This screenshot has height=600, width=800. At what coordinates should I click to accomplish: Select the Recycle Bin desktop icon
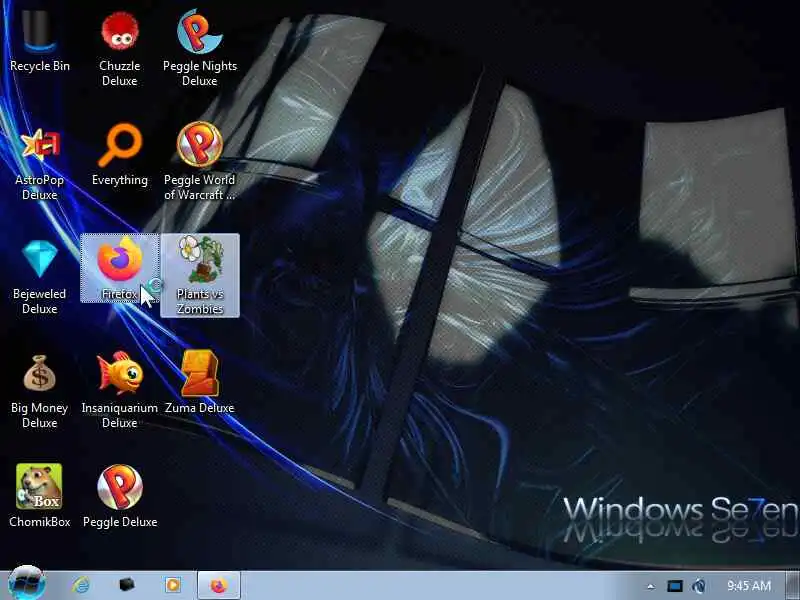pyautogui.click(x=40, y=41)
